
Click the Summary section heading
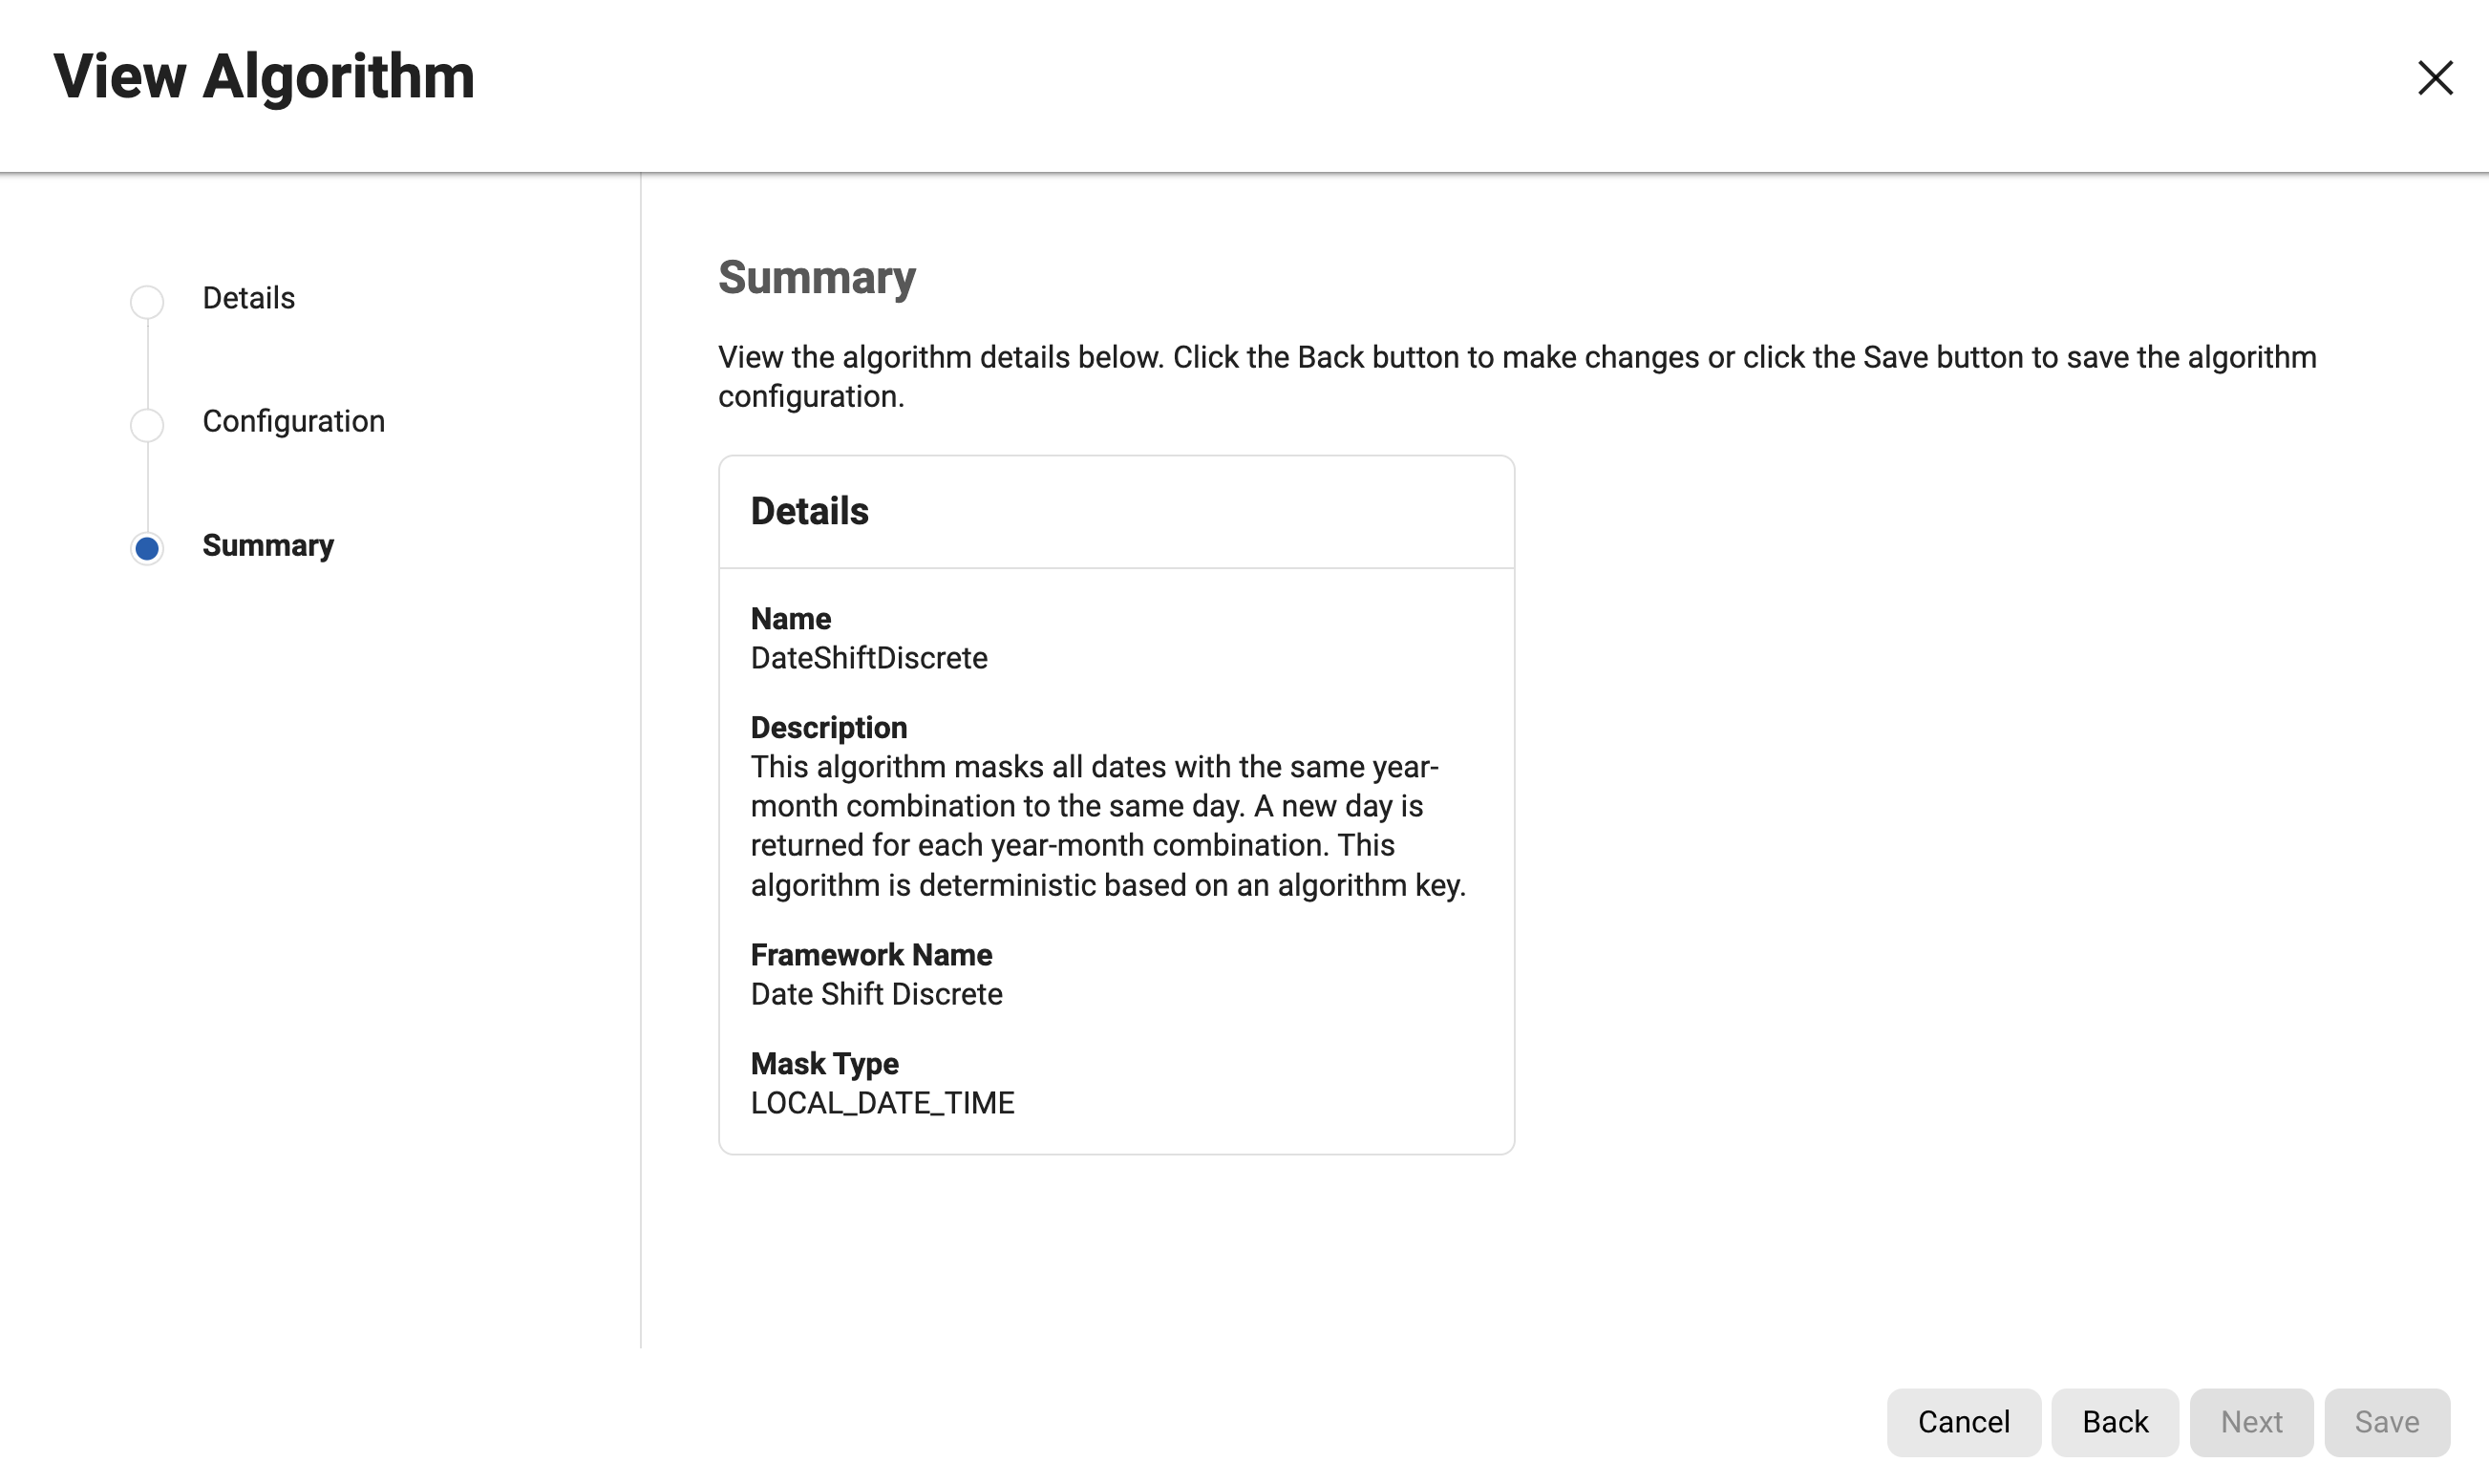coord(816,277)
